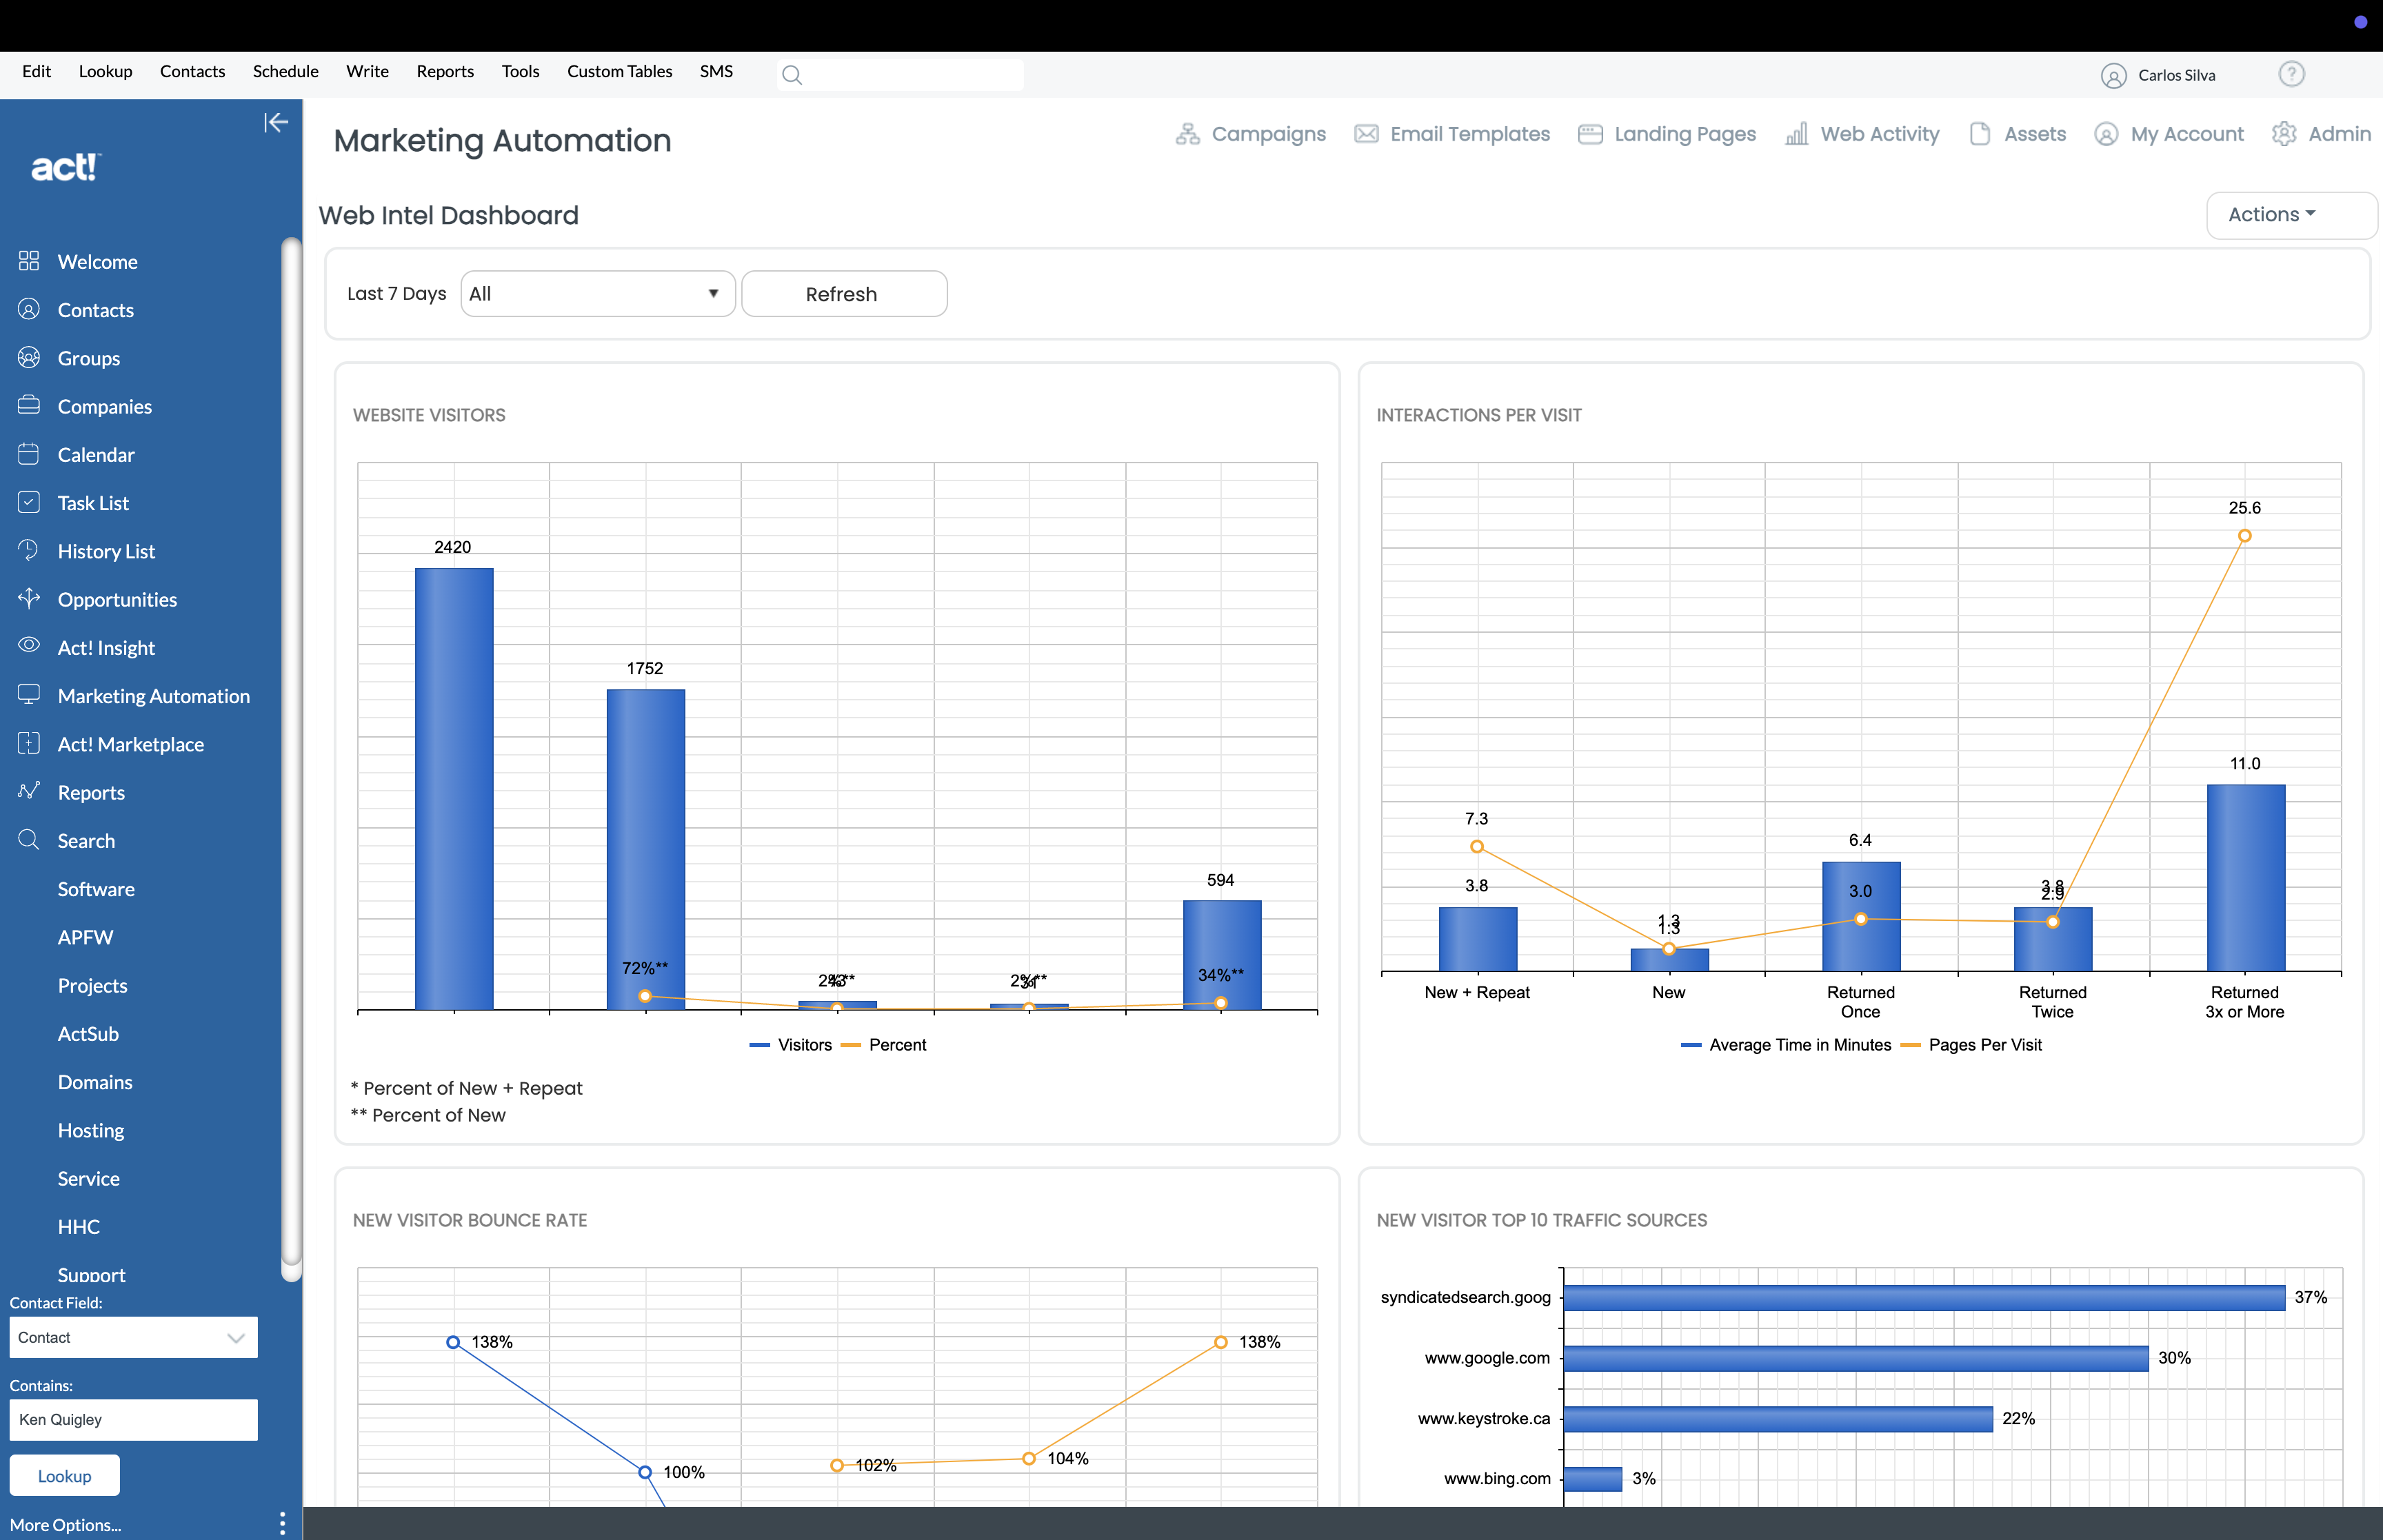
Task: Click the Calendar icon in the sidebar
Action: [x=29, y=454]
